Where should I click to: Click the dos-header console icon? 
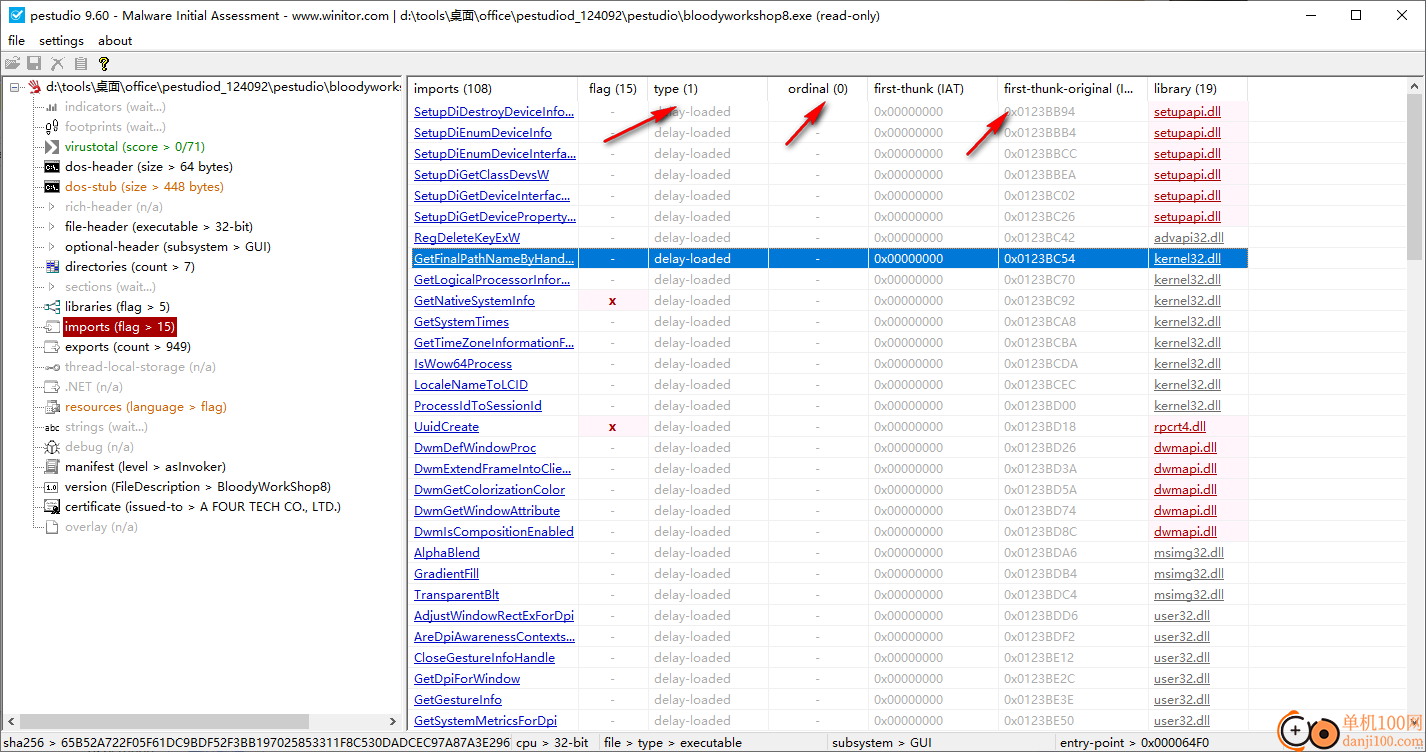pos(52,167)
